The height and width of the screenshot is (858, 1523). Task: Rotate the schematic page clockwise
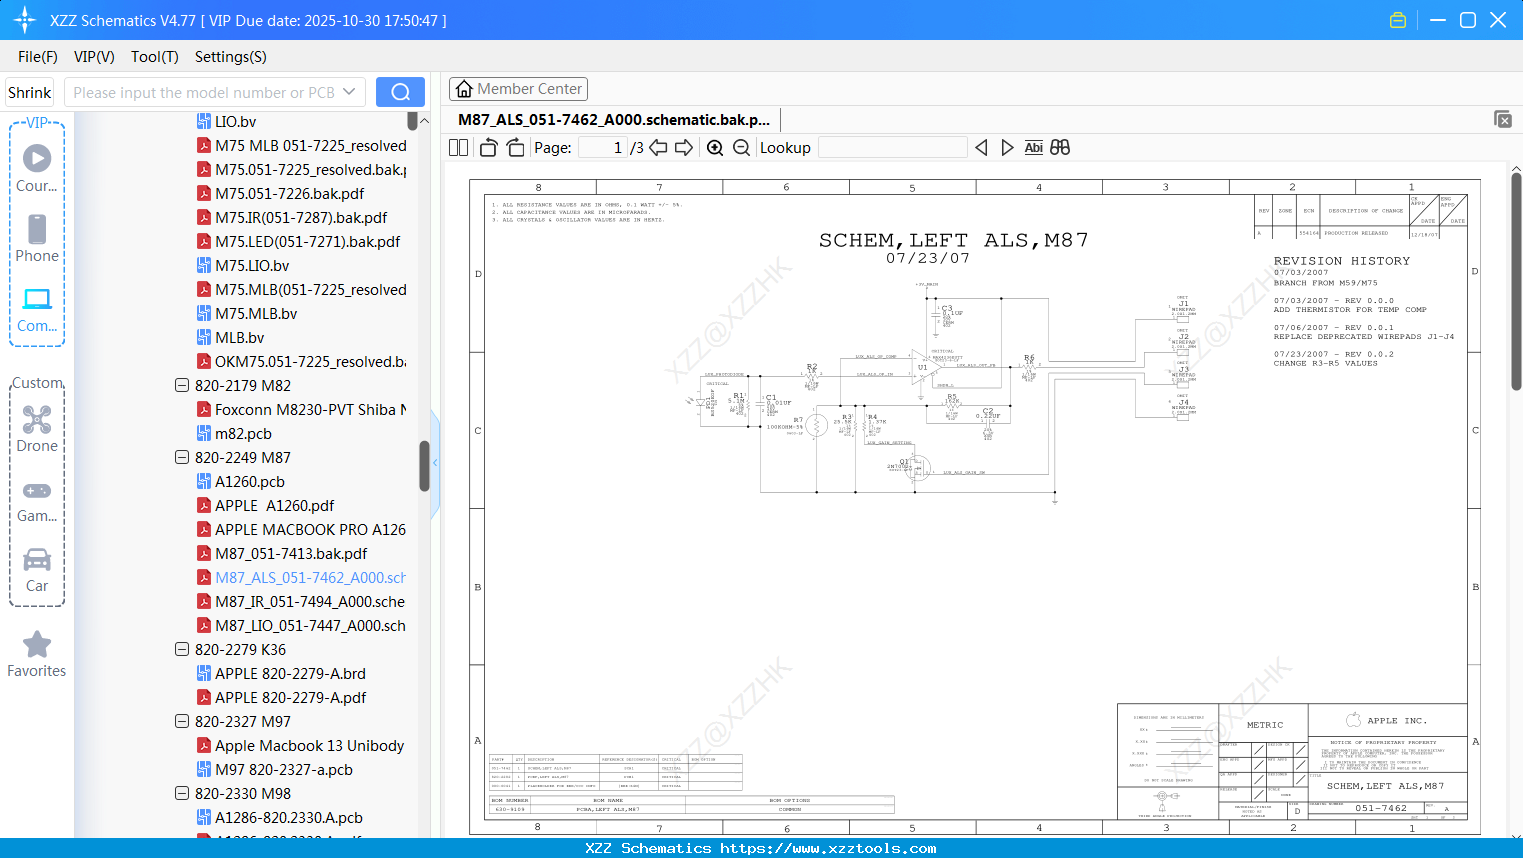tap(515, 148)
